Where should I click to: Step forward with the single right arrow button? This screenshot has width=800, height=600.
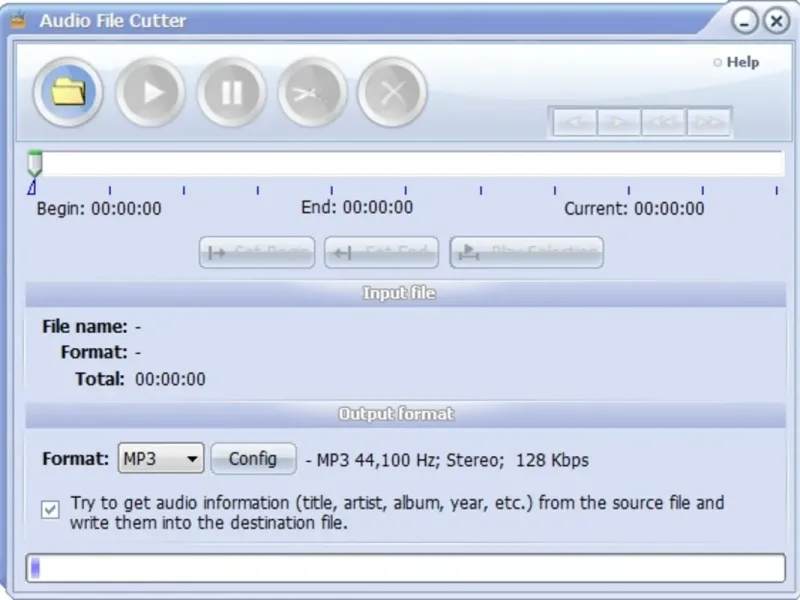point(619,122)
